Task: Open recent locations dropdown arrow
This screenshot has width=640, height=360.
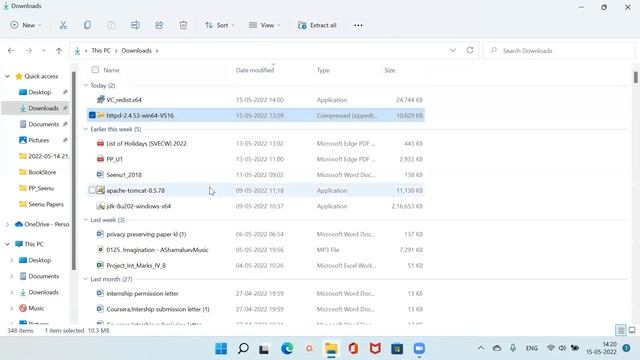Action: (43, 51)
